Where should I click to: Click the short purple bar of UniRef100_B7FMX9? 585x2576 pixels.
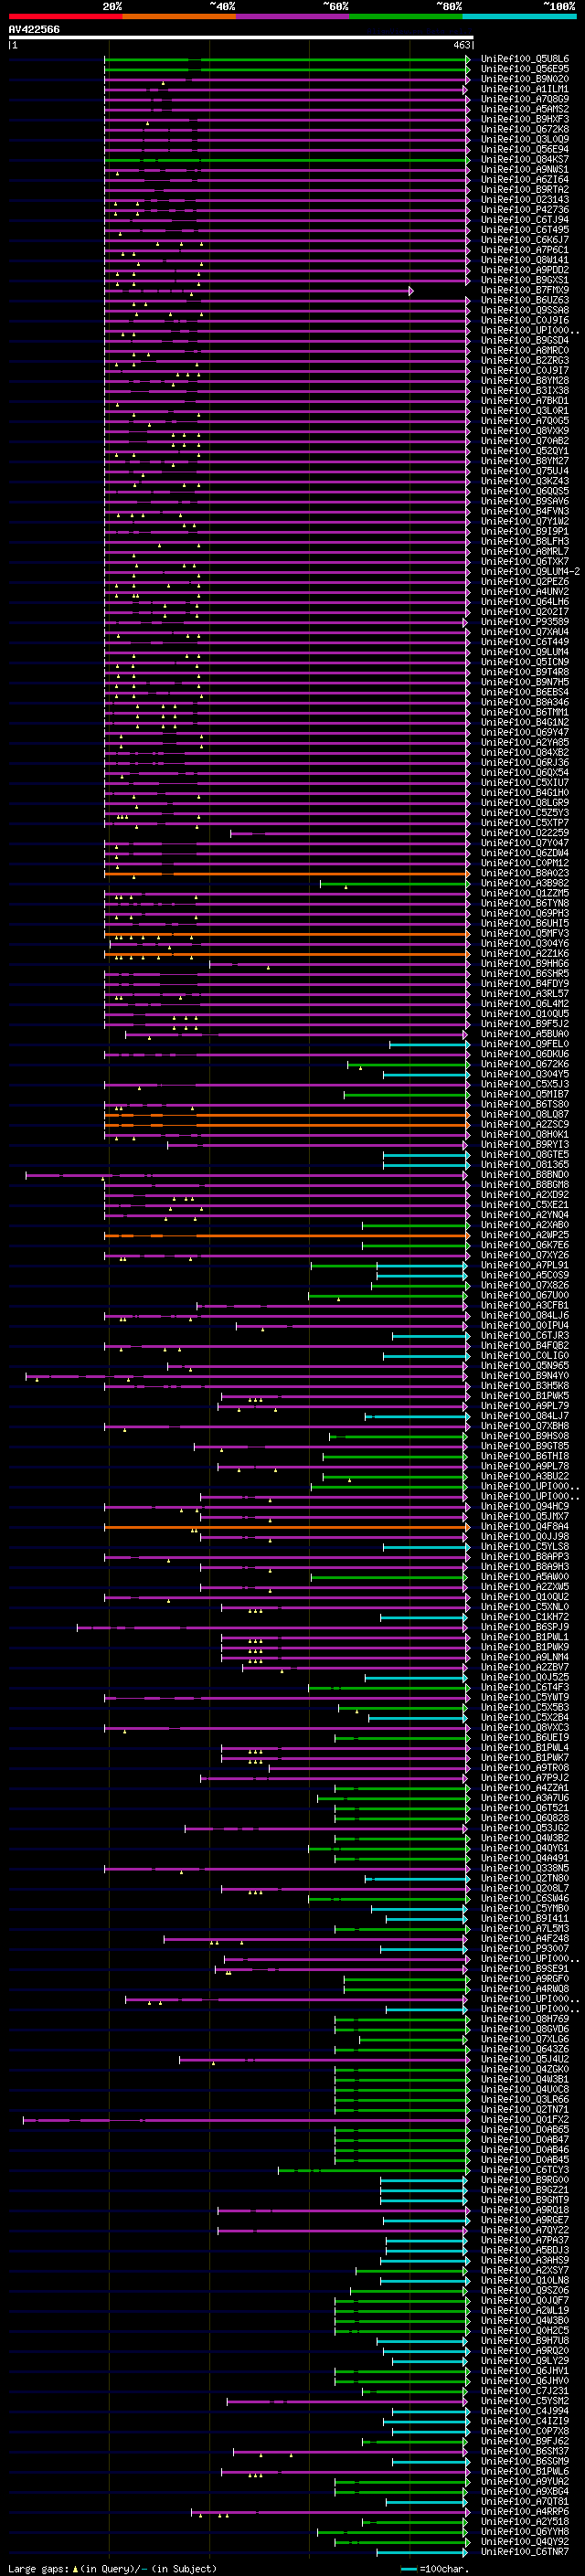click(x=259, y=290)
